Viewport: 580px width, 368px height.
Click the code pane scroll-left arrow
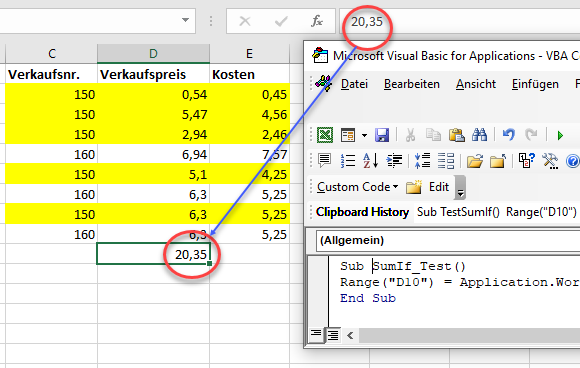[x=350, y=335]
